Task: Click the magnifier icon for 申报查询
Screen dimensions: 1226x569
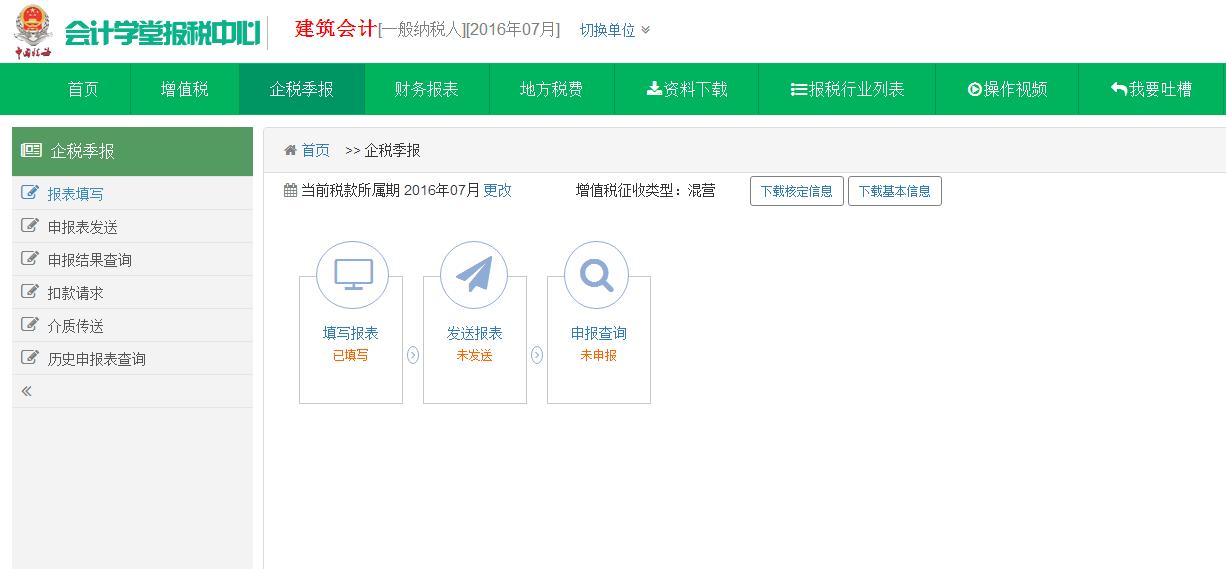Action: (x=597, y=274)
